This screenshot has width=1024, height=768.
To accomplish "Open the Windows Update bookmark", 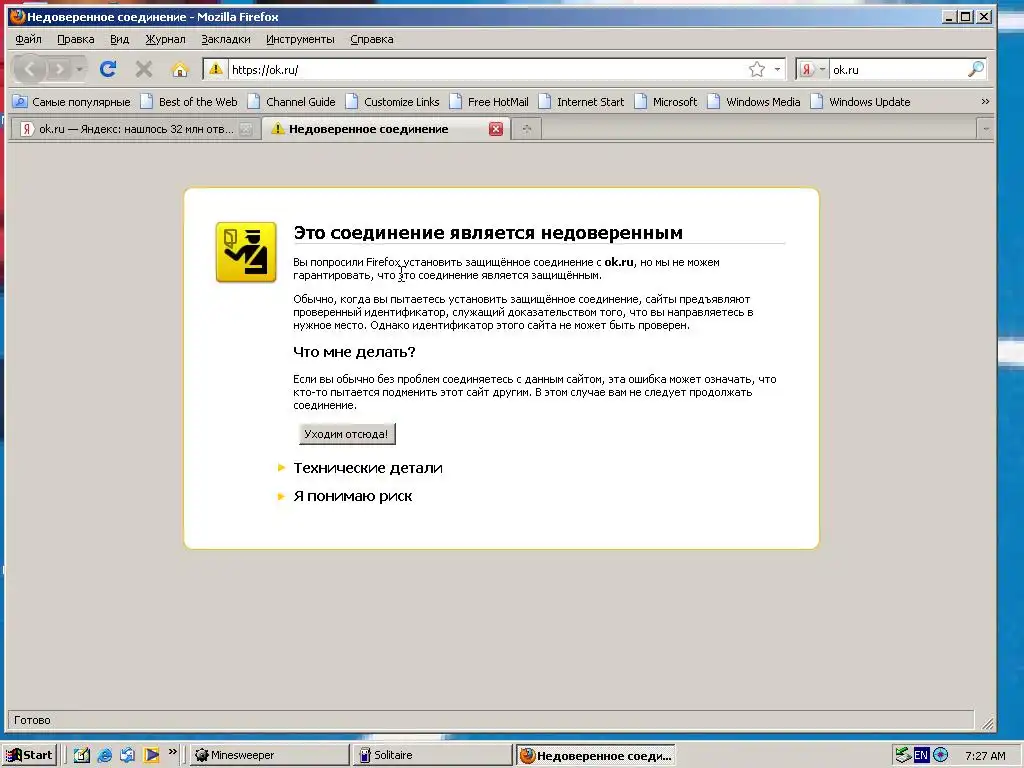I will point(861,102).
